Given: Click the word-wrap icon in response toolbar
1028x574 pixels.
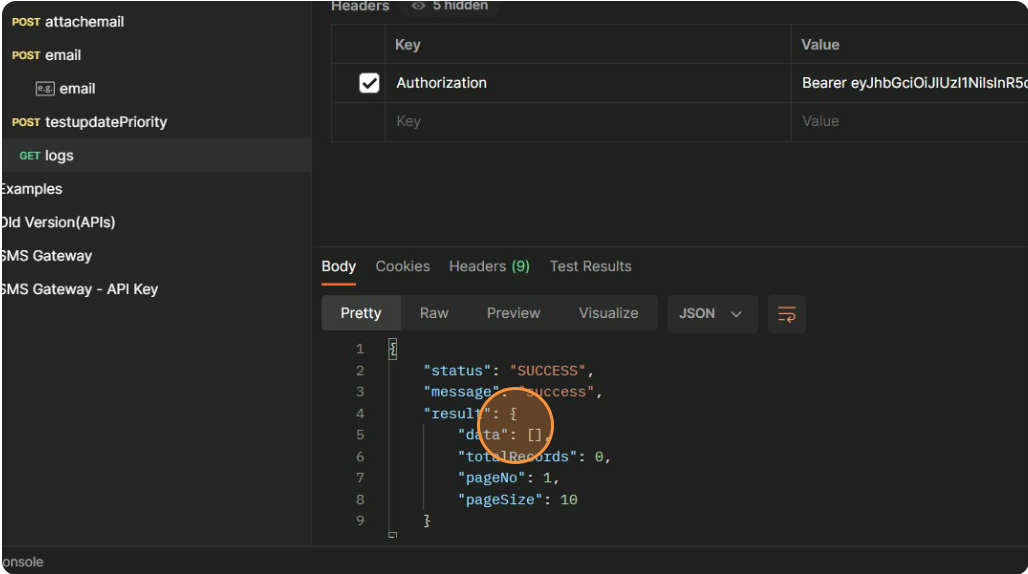Looking at the screenshot, I should (786, 314).
